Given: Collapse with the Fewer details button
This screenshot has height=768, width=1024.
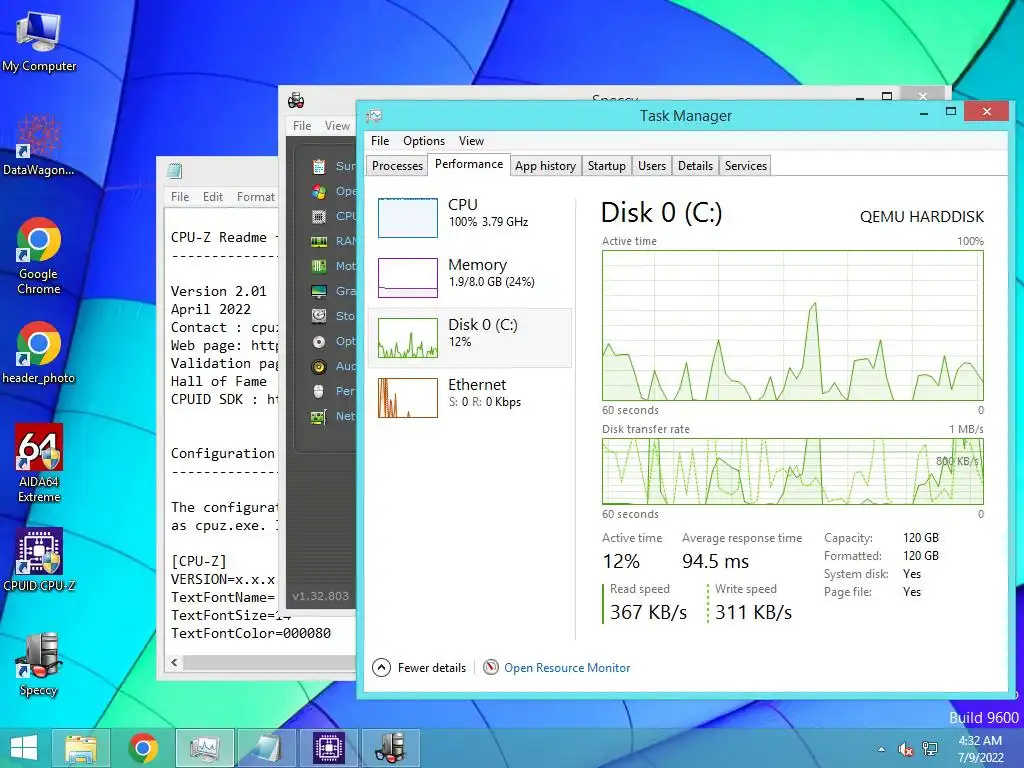Looking at the screenshot, I should (x=419, y=667).
